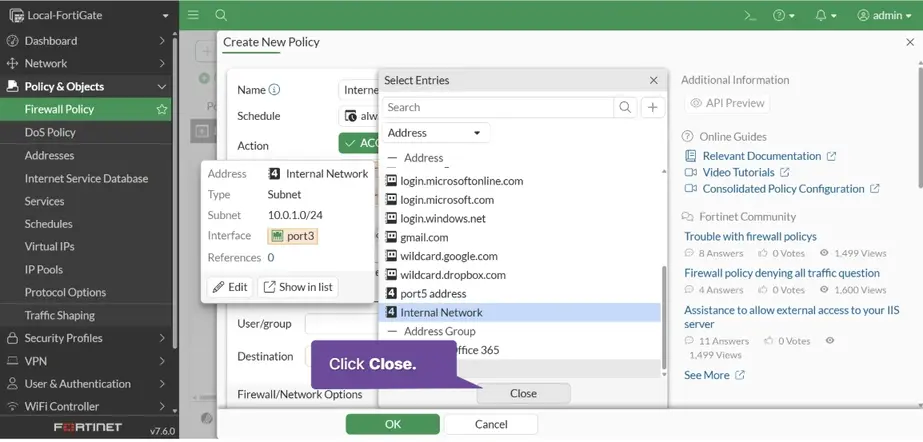Click the hamburger menu icon in top bar

193,15
